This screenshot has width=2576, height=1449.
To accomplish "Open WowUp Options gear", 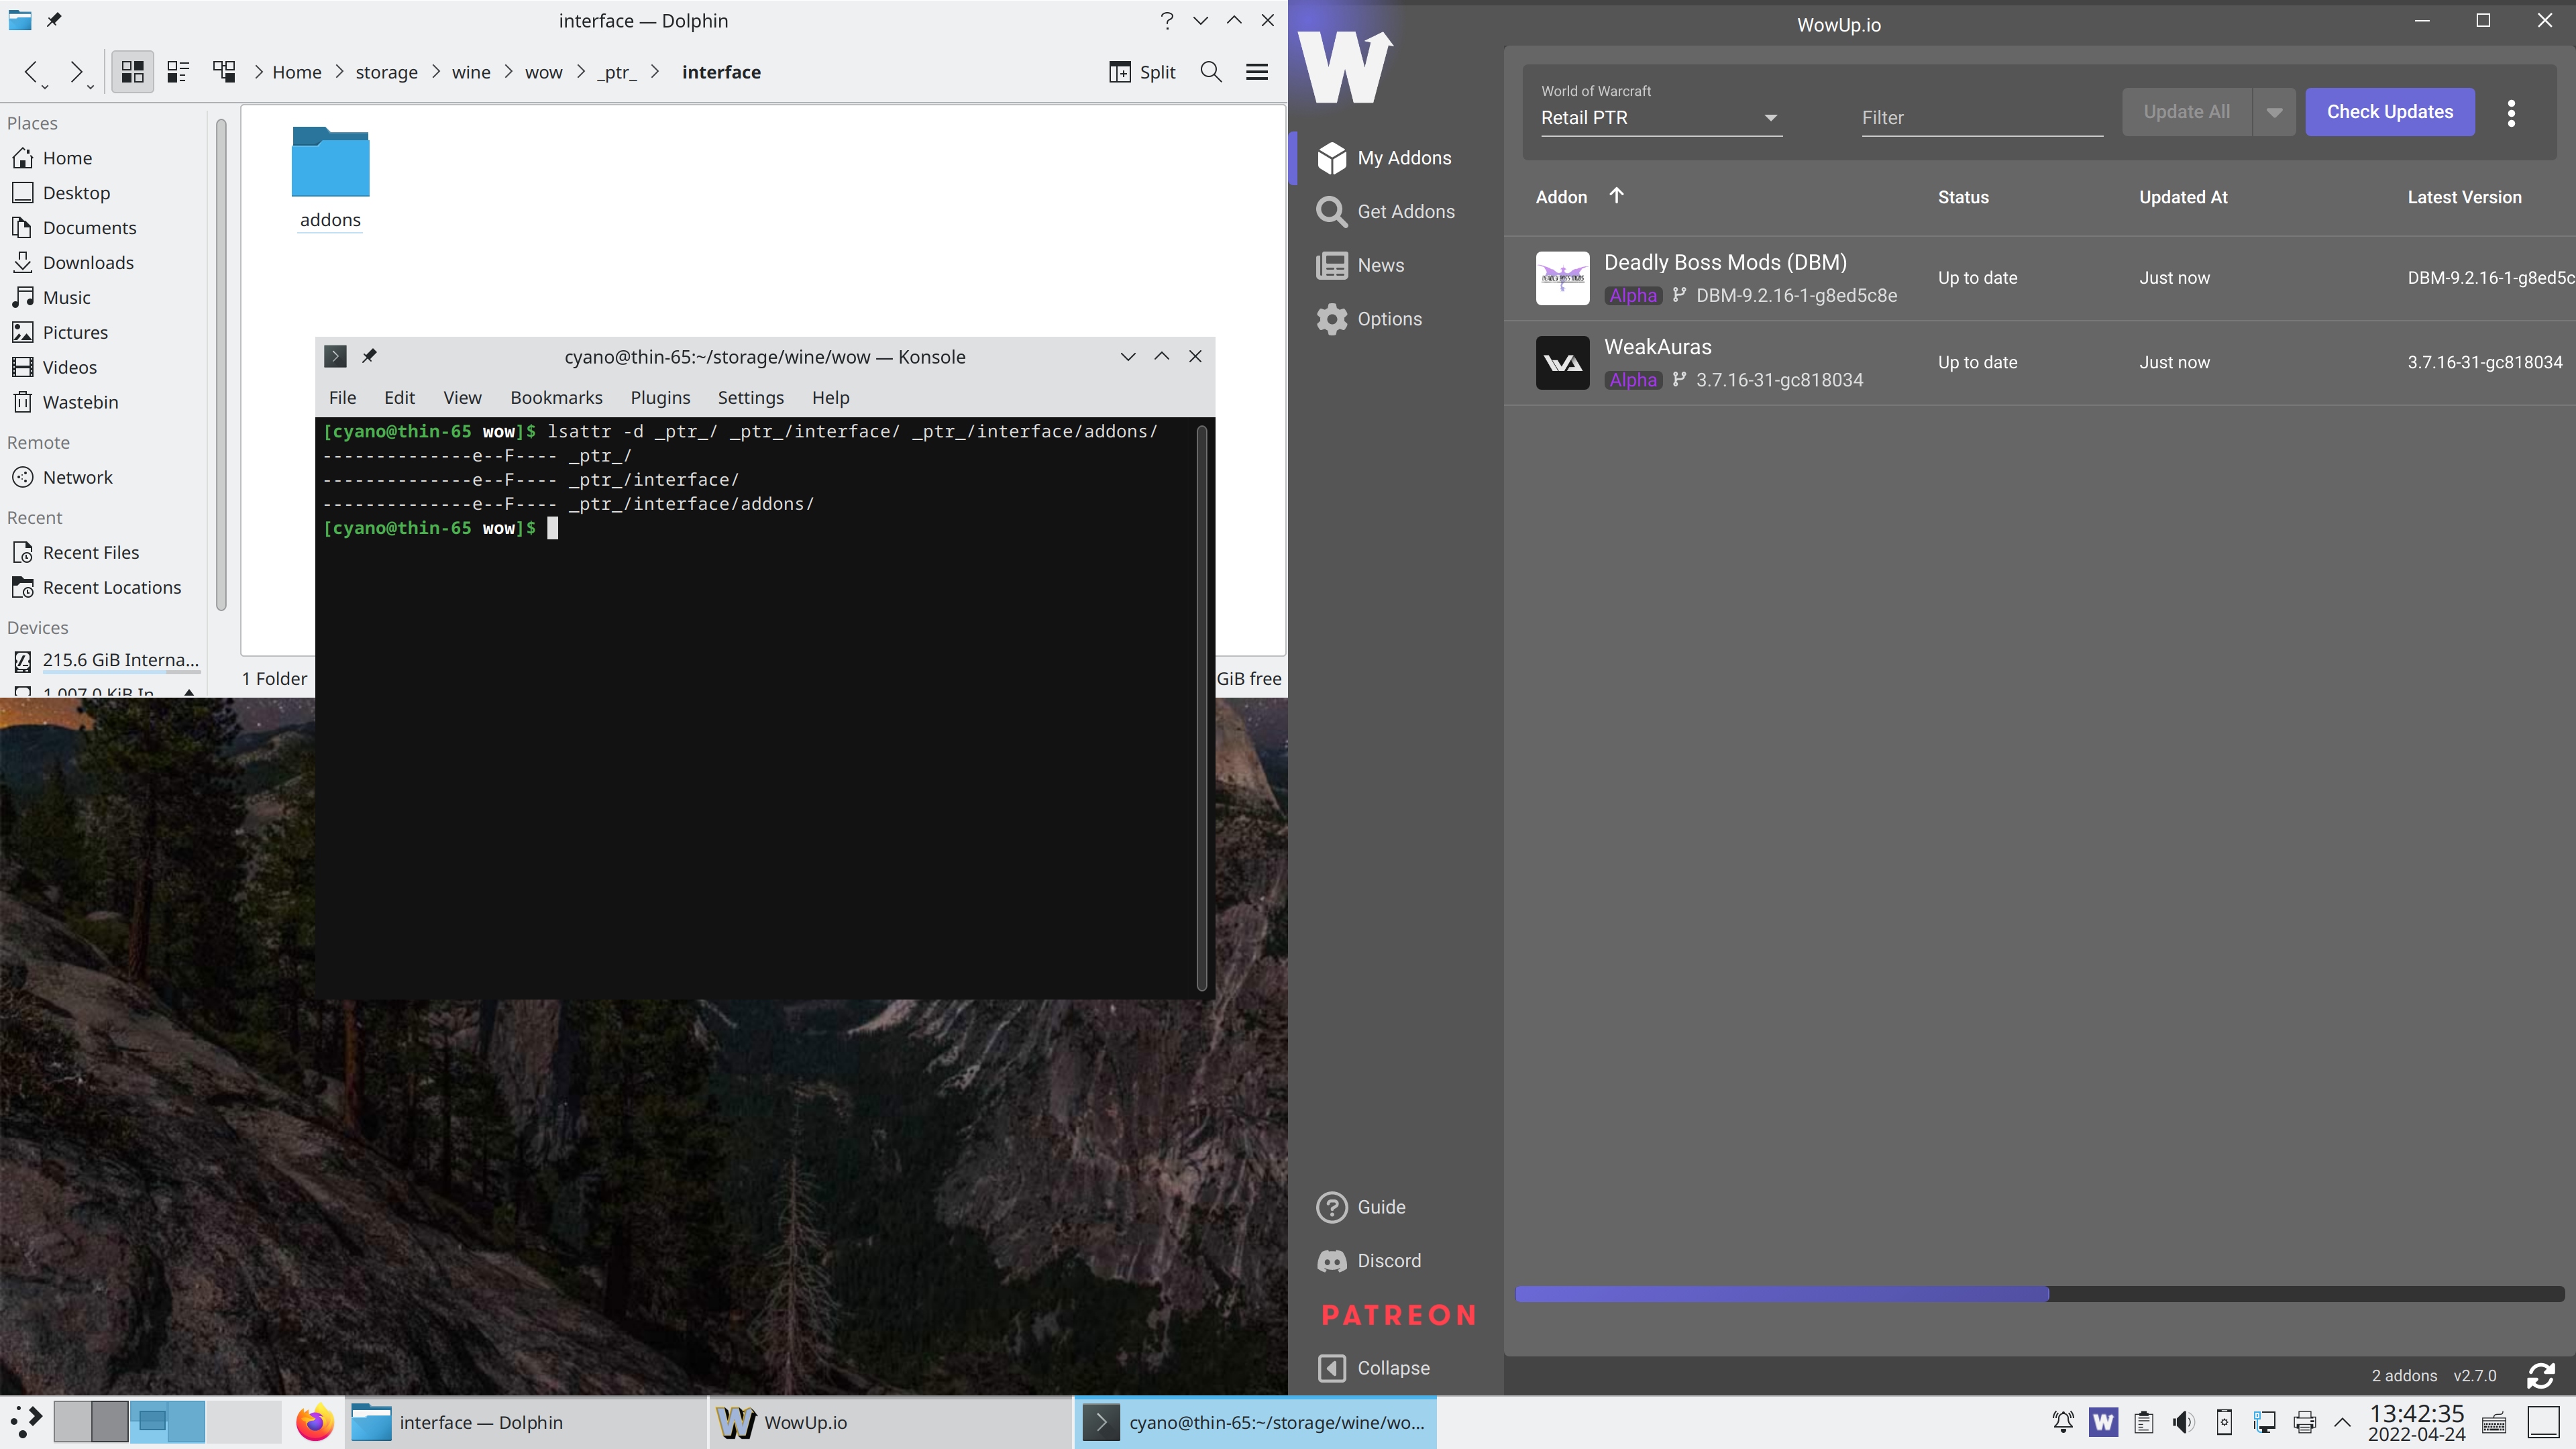I will pyautogui.click(x=1331, y=319).
